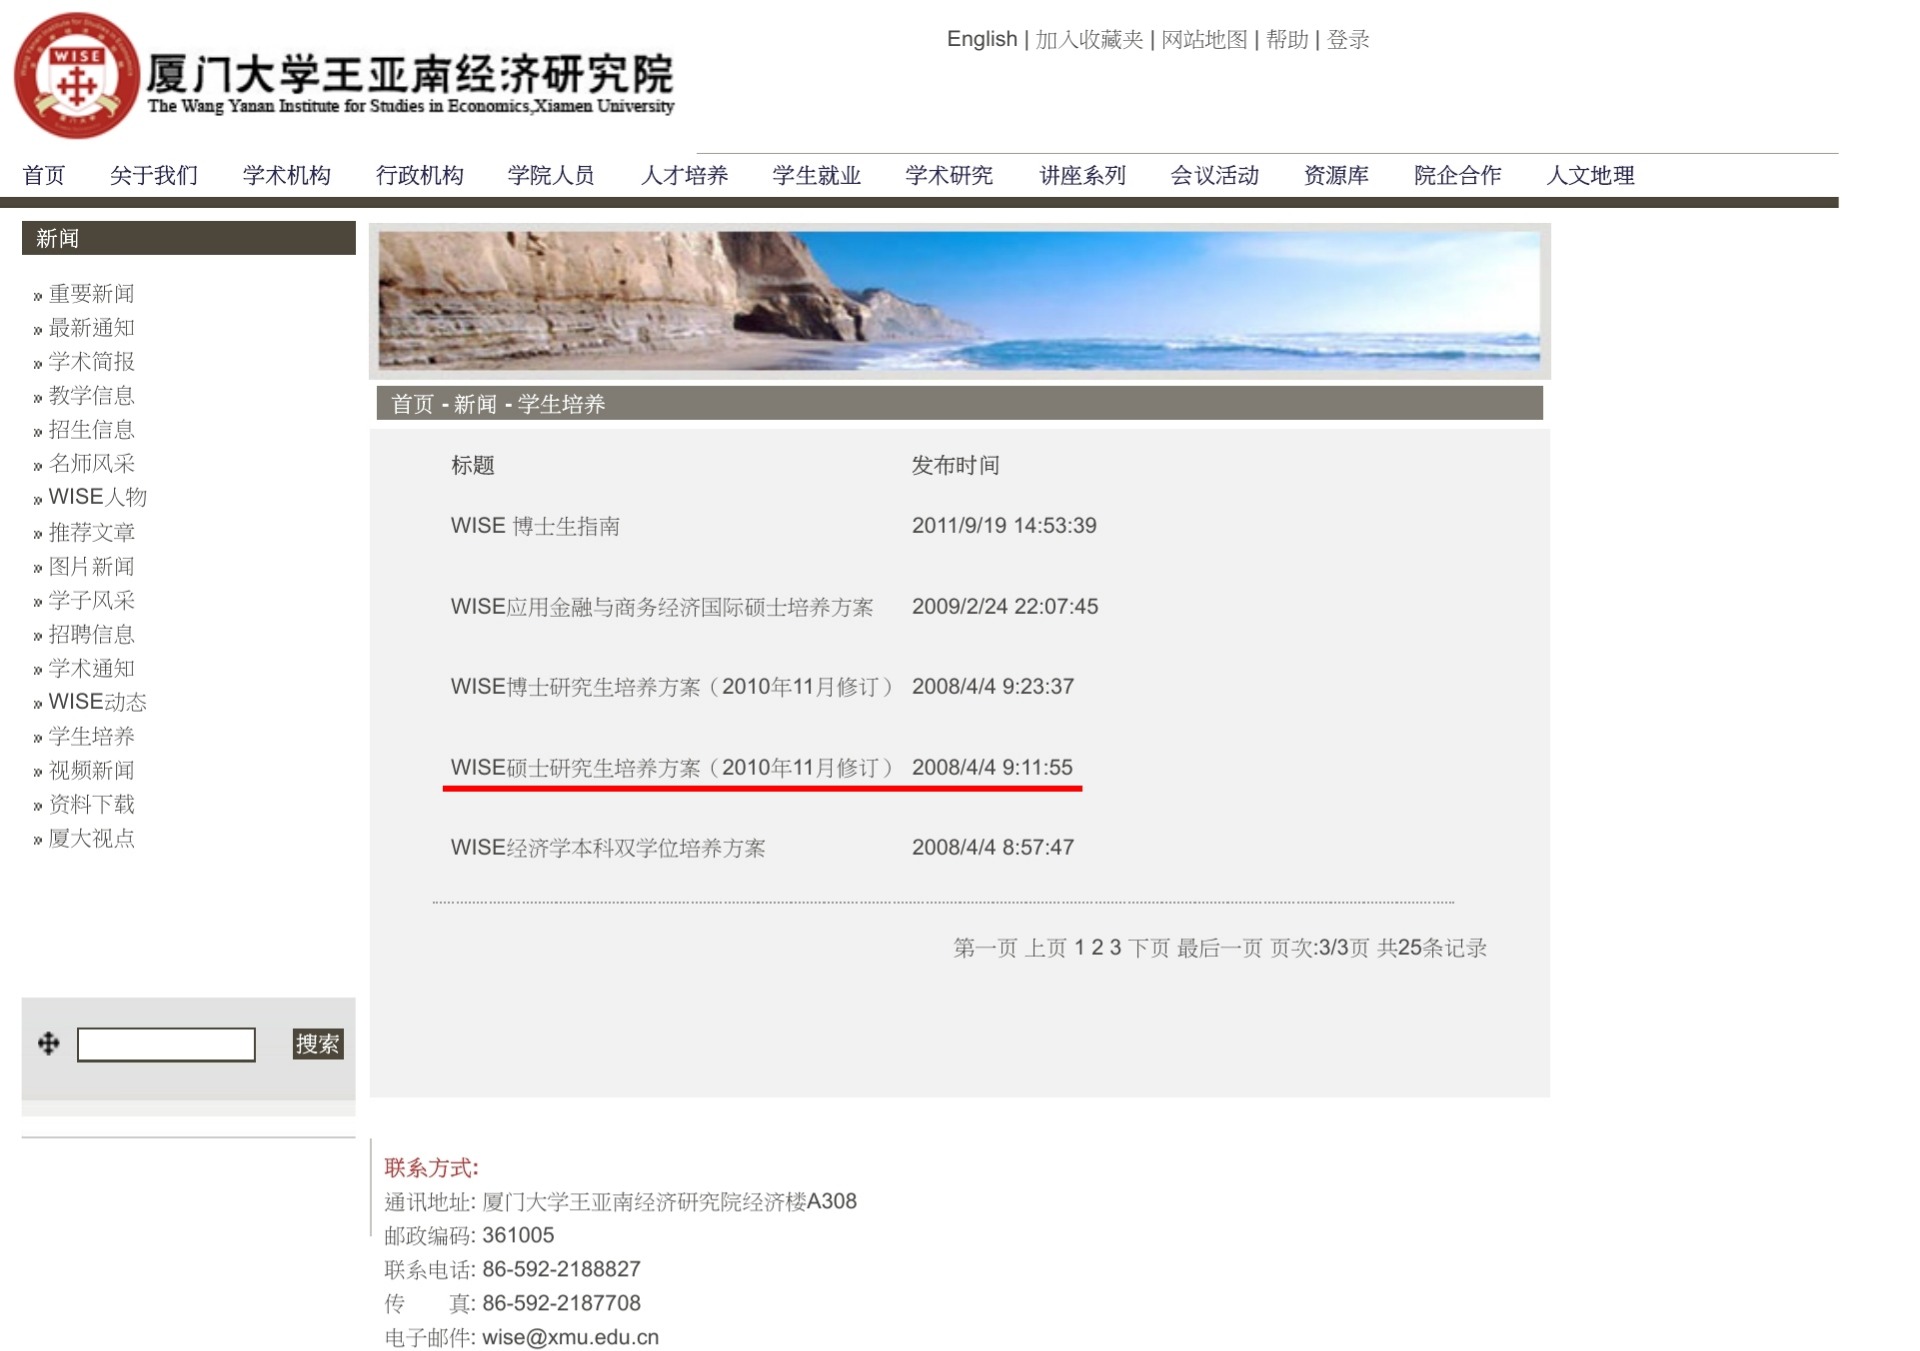The image size is (1920, 1351).
Task: Click the coastal cliff banner image
Action: coord(959,301)
